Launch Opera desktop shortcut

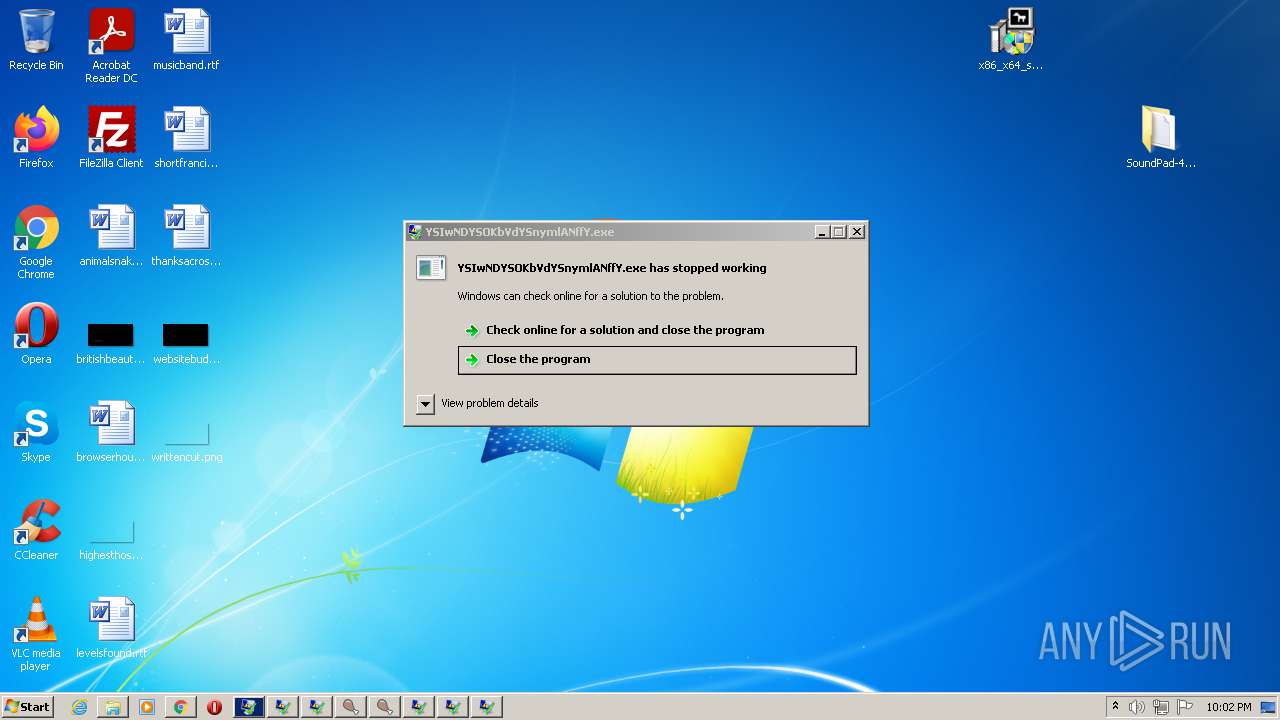click(36, 334)
